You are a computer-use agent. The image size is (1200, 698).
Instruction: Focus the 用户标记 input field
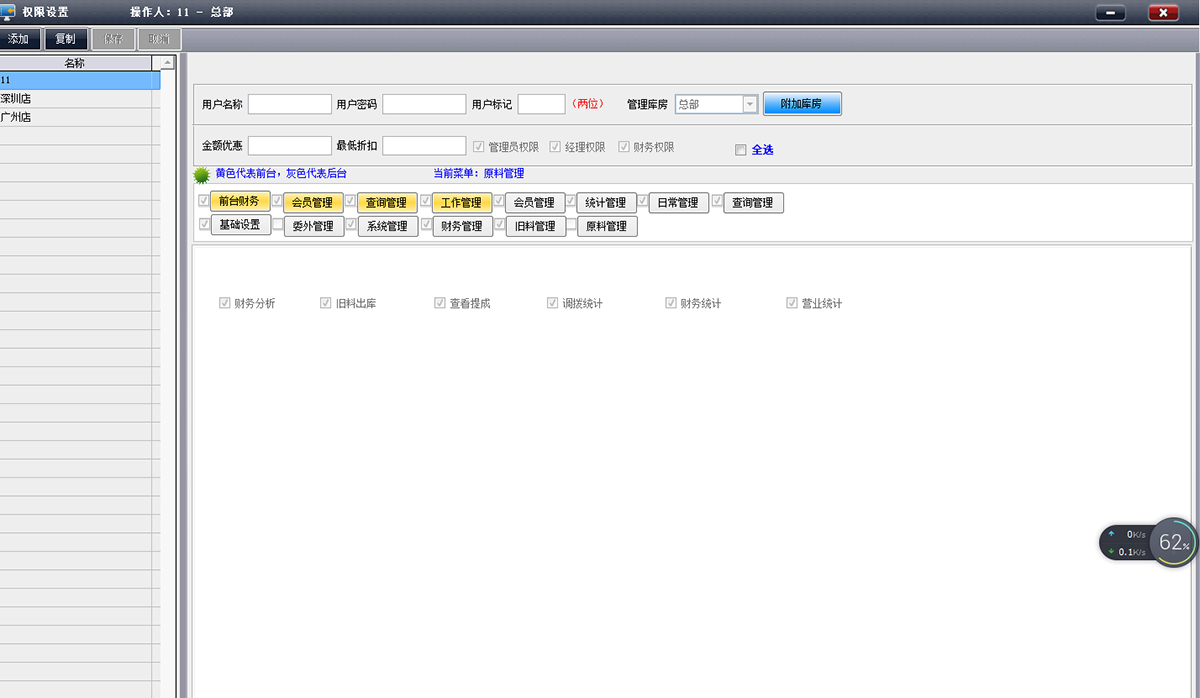[542, 104]
